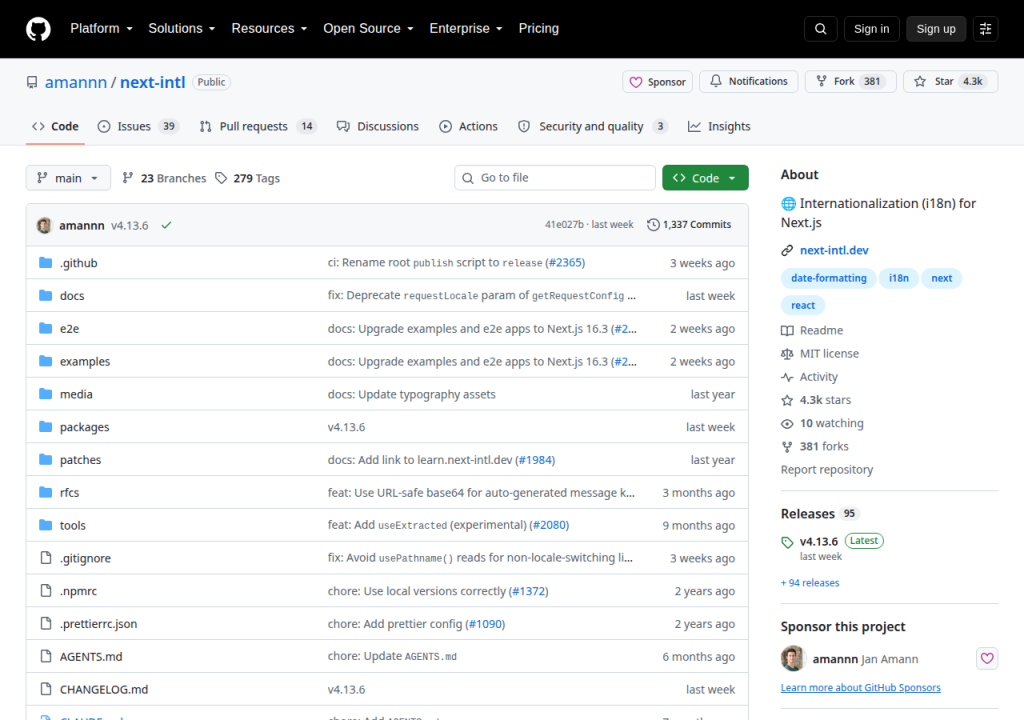Click the v4.13.6 release tag icon

[787, 542]
